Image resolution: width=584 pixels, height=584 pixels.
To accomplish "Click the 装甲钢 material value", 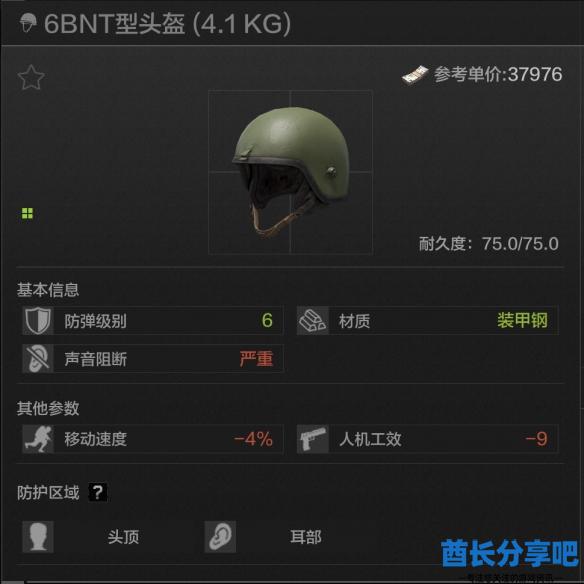I will [x=522, y=320].
